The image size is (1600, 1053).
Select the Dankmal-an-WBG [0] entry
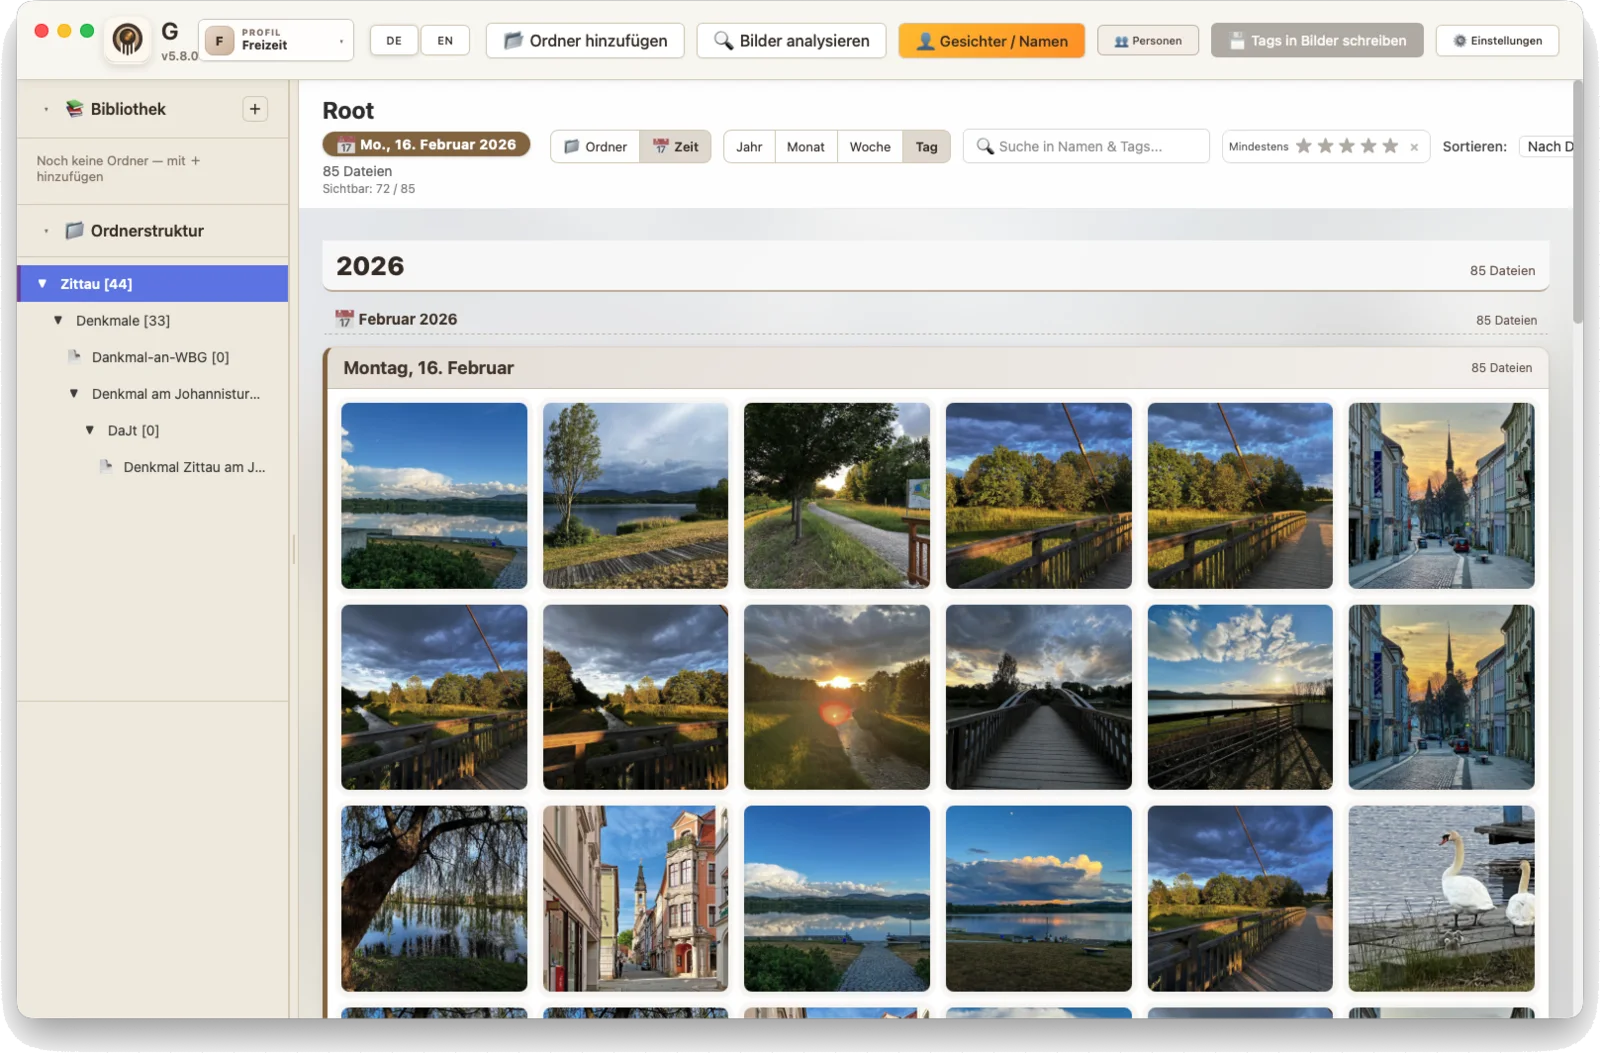coord(160,357)
